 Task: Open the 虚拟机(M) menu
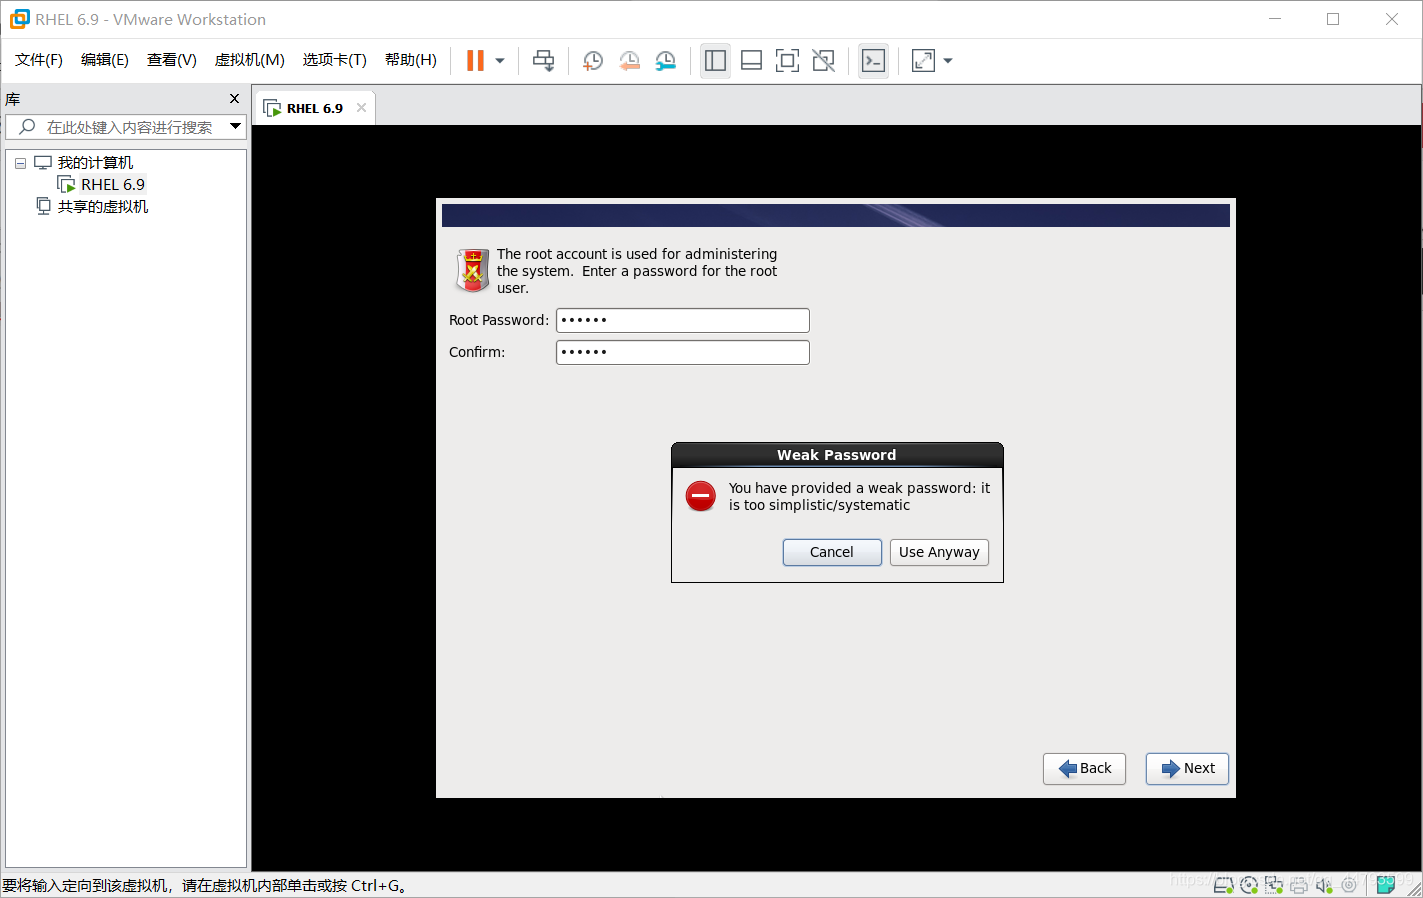tap(250, 60)
